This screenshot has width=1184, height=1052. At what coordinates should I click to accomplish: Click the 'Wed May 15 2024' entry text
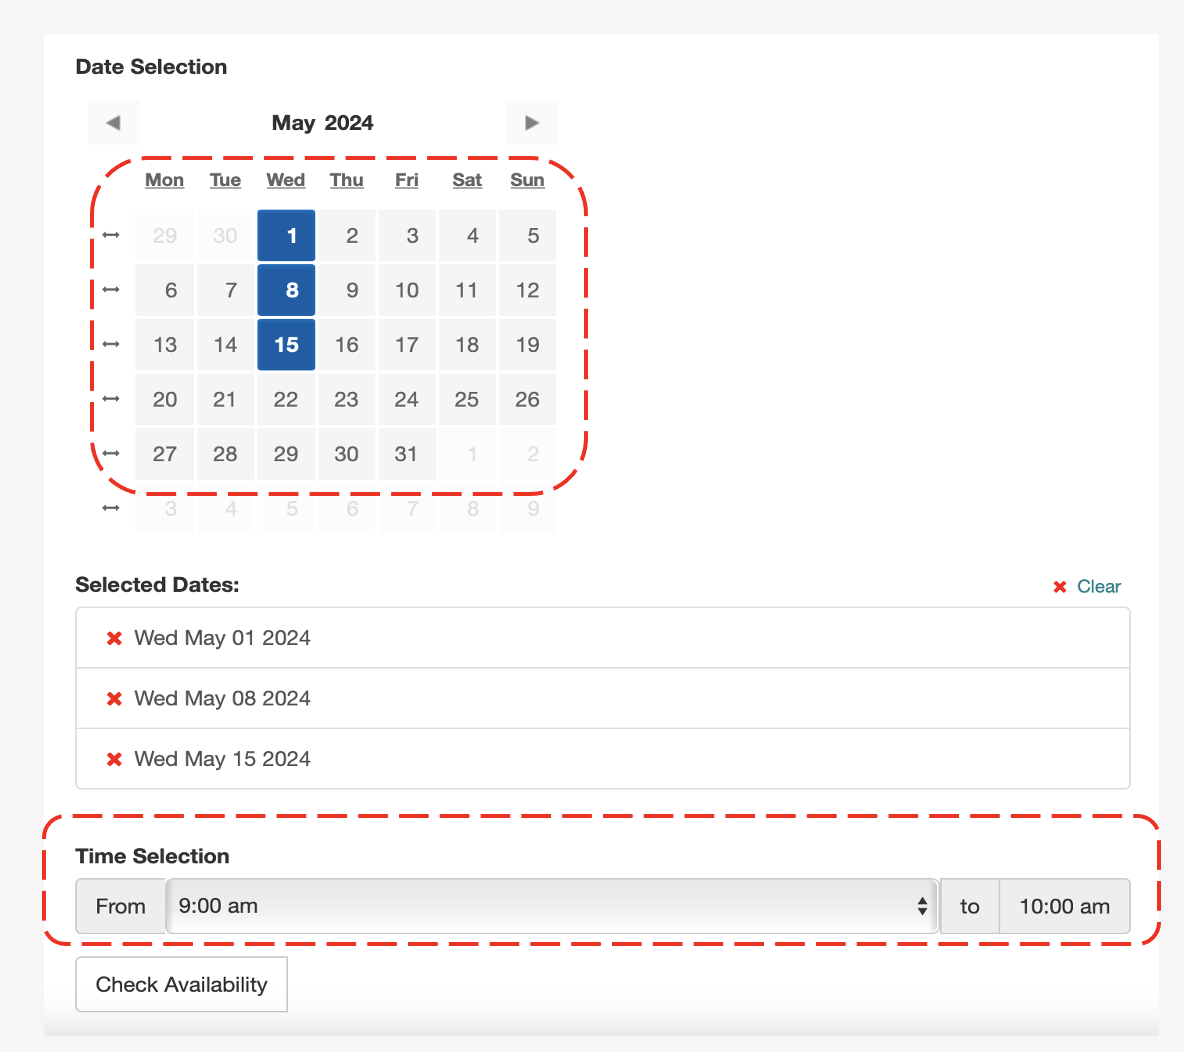coord(222,759)
